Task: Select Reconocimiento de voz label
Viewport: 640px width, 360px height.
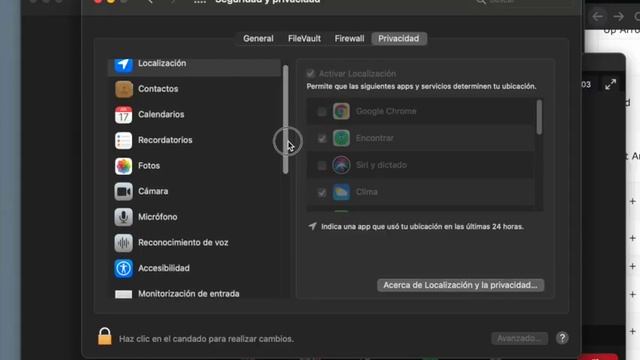Action: tap(183, 243)
